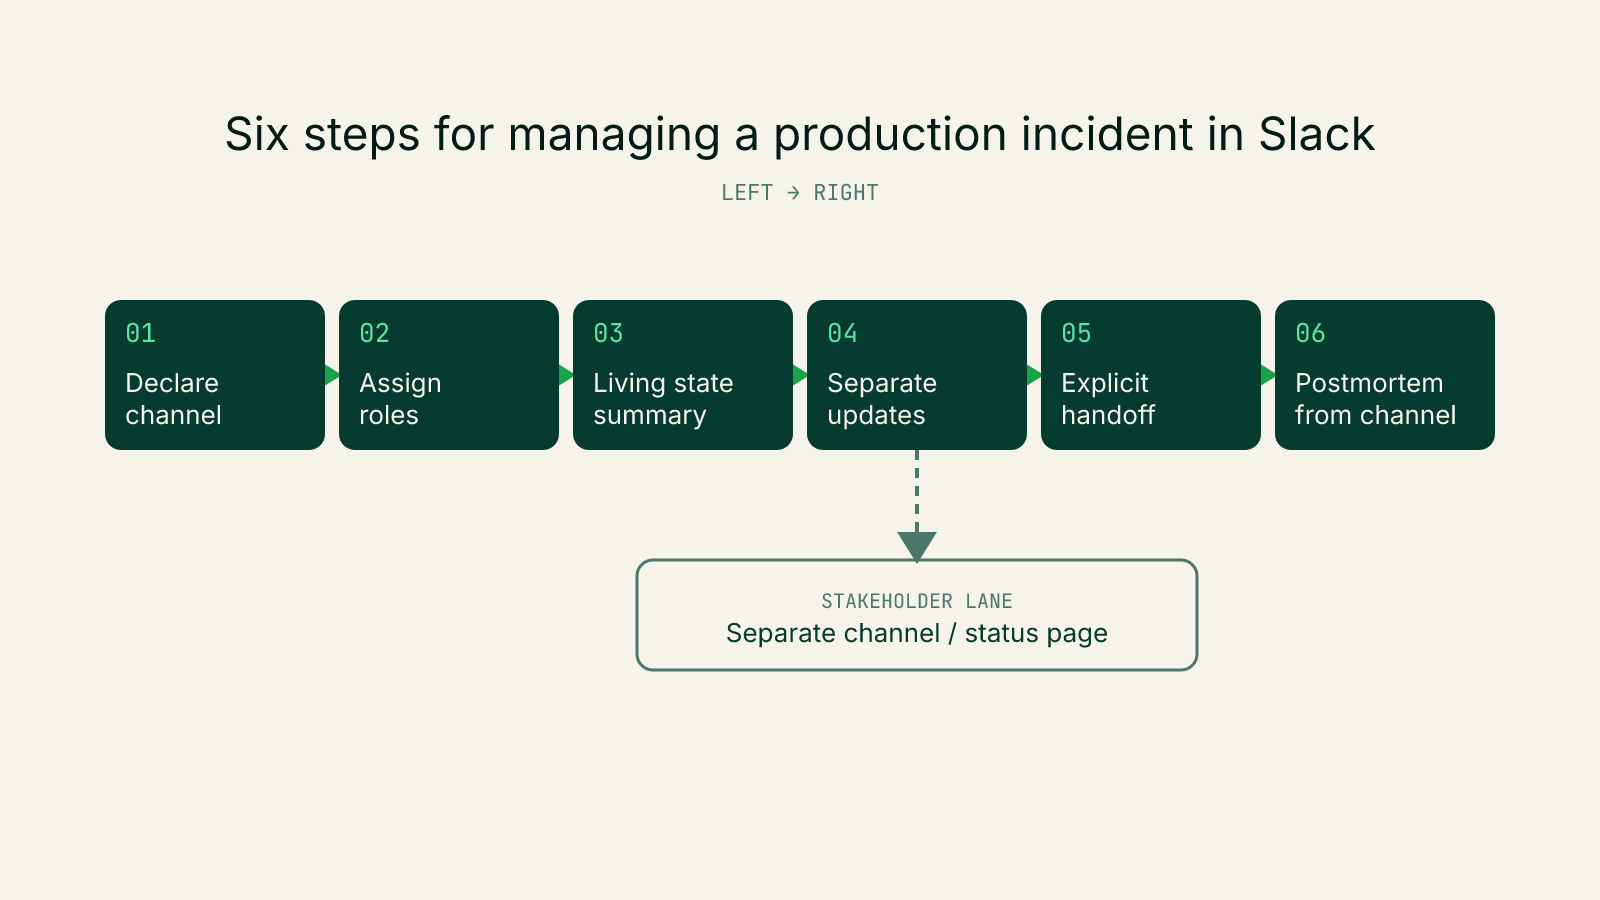Click the '03 Living state summary' card
The width and height of the screenshot is (1600, 900).
click(x=683, y=375)
